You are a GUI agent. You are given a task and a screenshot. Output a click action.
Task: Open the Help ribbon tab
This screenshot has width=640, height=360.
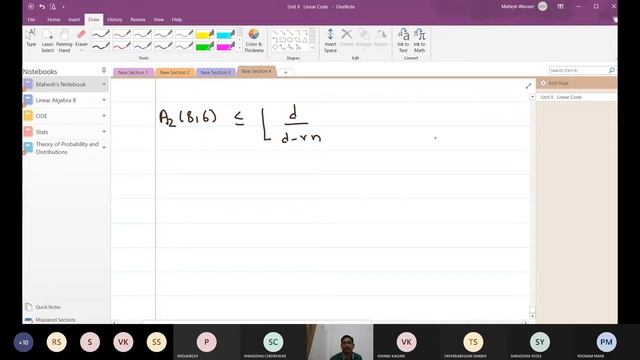click(x=177, y=20)
